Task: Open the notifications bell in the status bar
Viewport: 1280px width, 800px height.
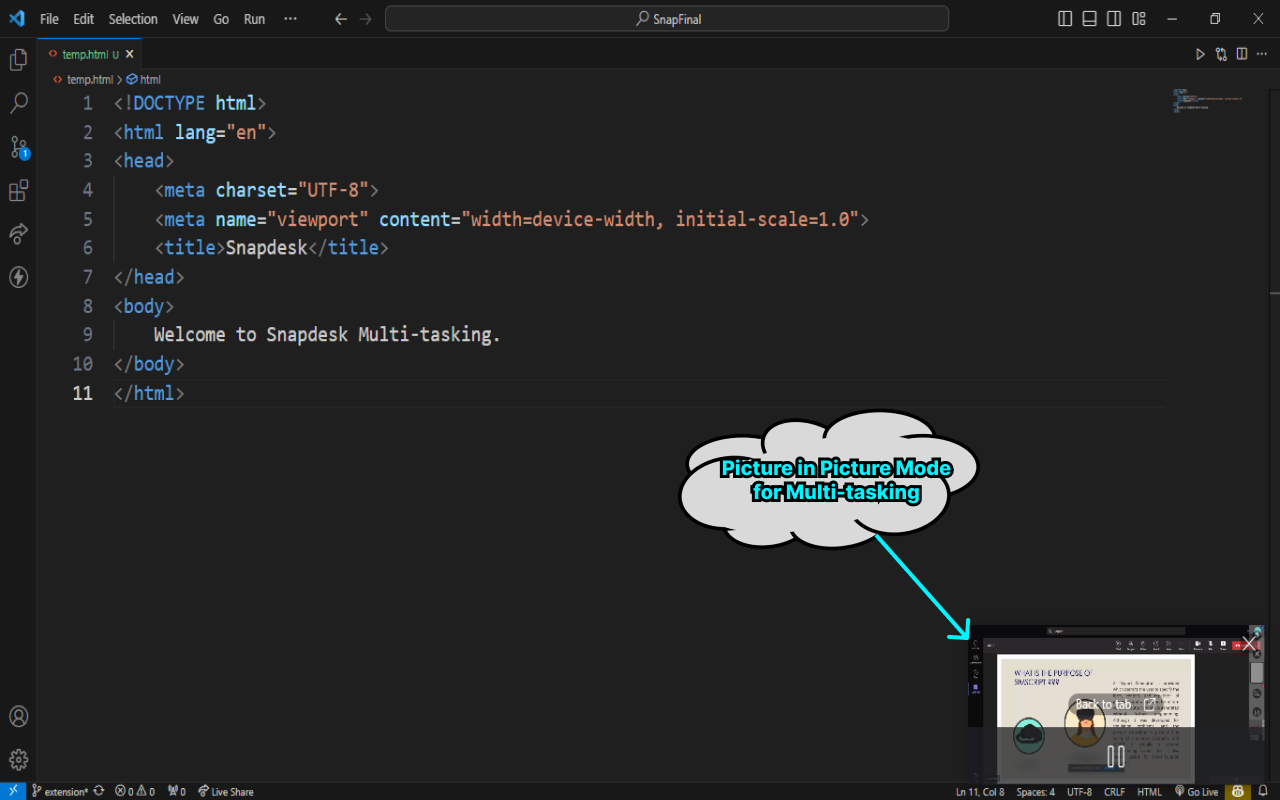Action: 1263,791
